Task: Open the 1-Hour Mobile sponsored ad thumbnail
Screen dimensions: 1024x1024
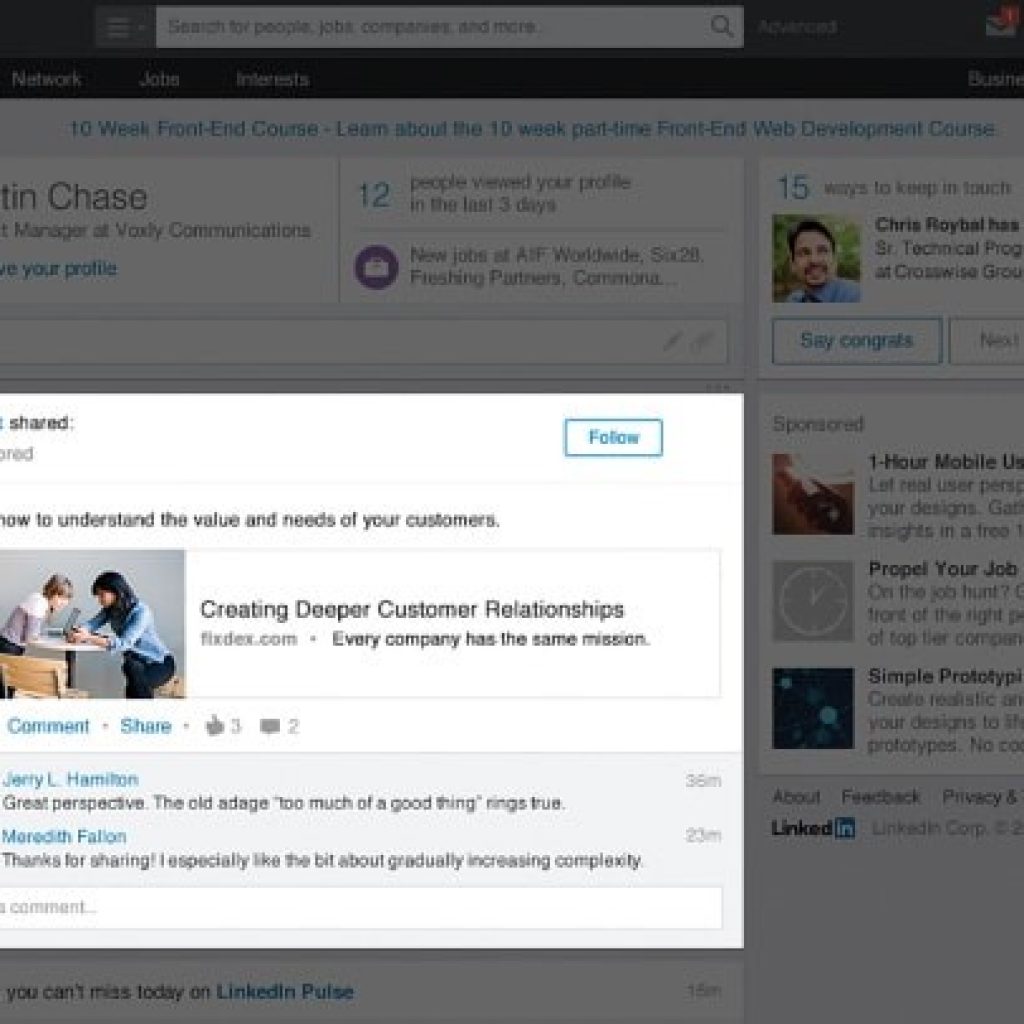Action: (813, 494)
